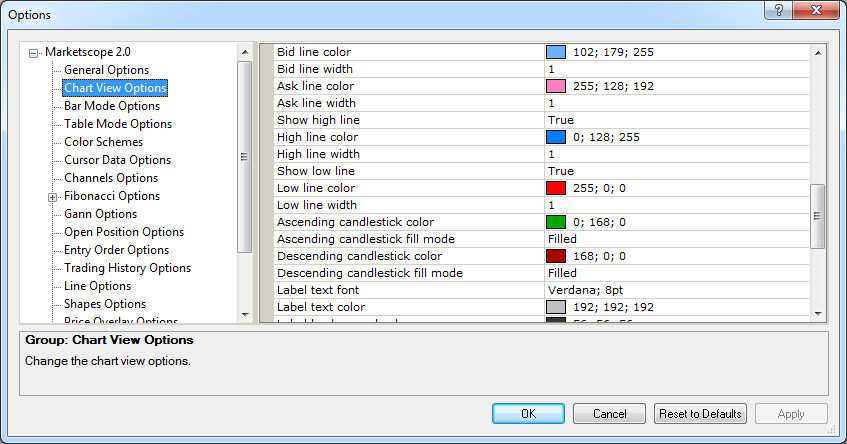Change the Label text font value
847x444 pixels.
pos(677,290)
